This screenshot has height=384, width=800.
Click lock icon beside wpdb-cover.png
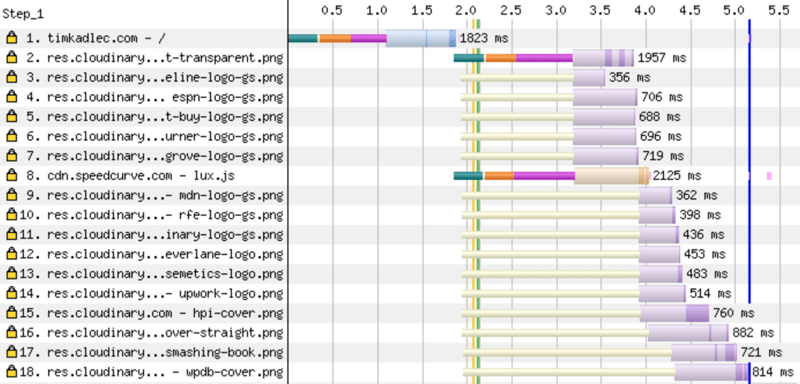(11, 372)
